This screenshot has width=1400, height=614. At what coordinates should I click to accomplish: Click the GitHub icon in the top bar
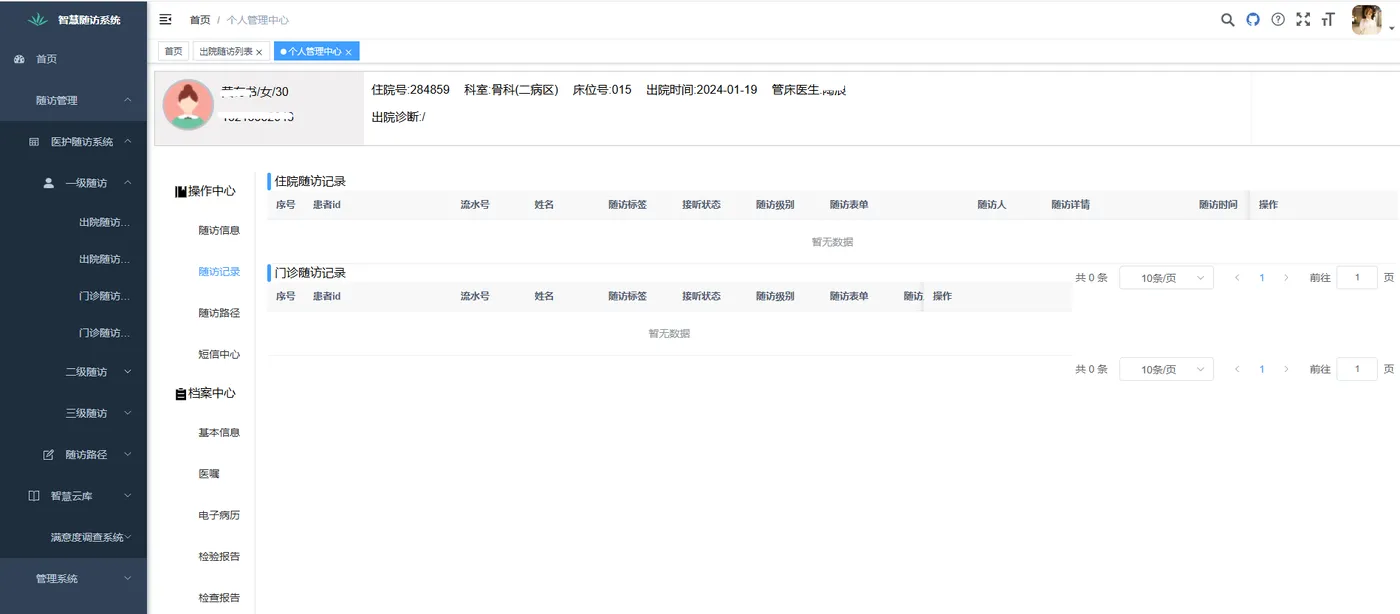click(1252, 19)
